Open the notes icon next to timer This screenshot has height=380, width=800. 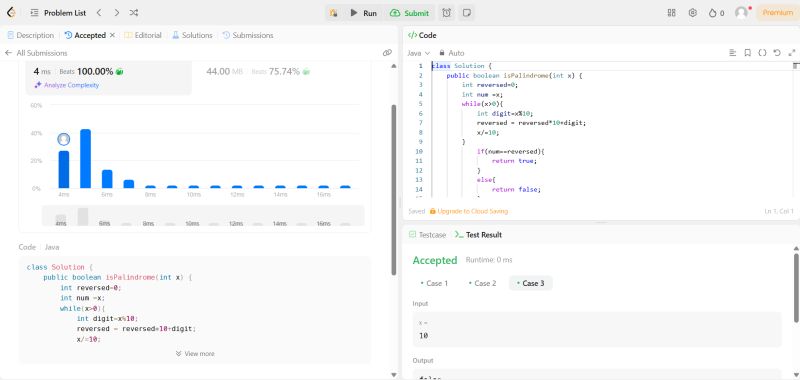tap(466, 13)
